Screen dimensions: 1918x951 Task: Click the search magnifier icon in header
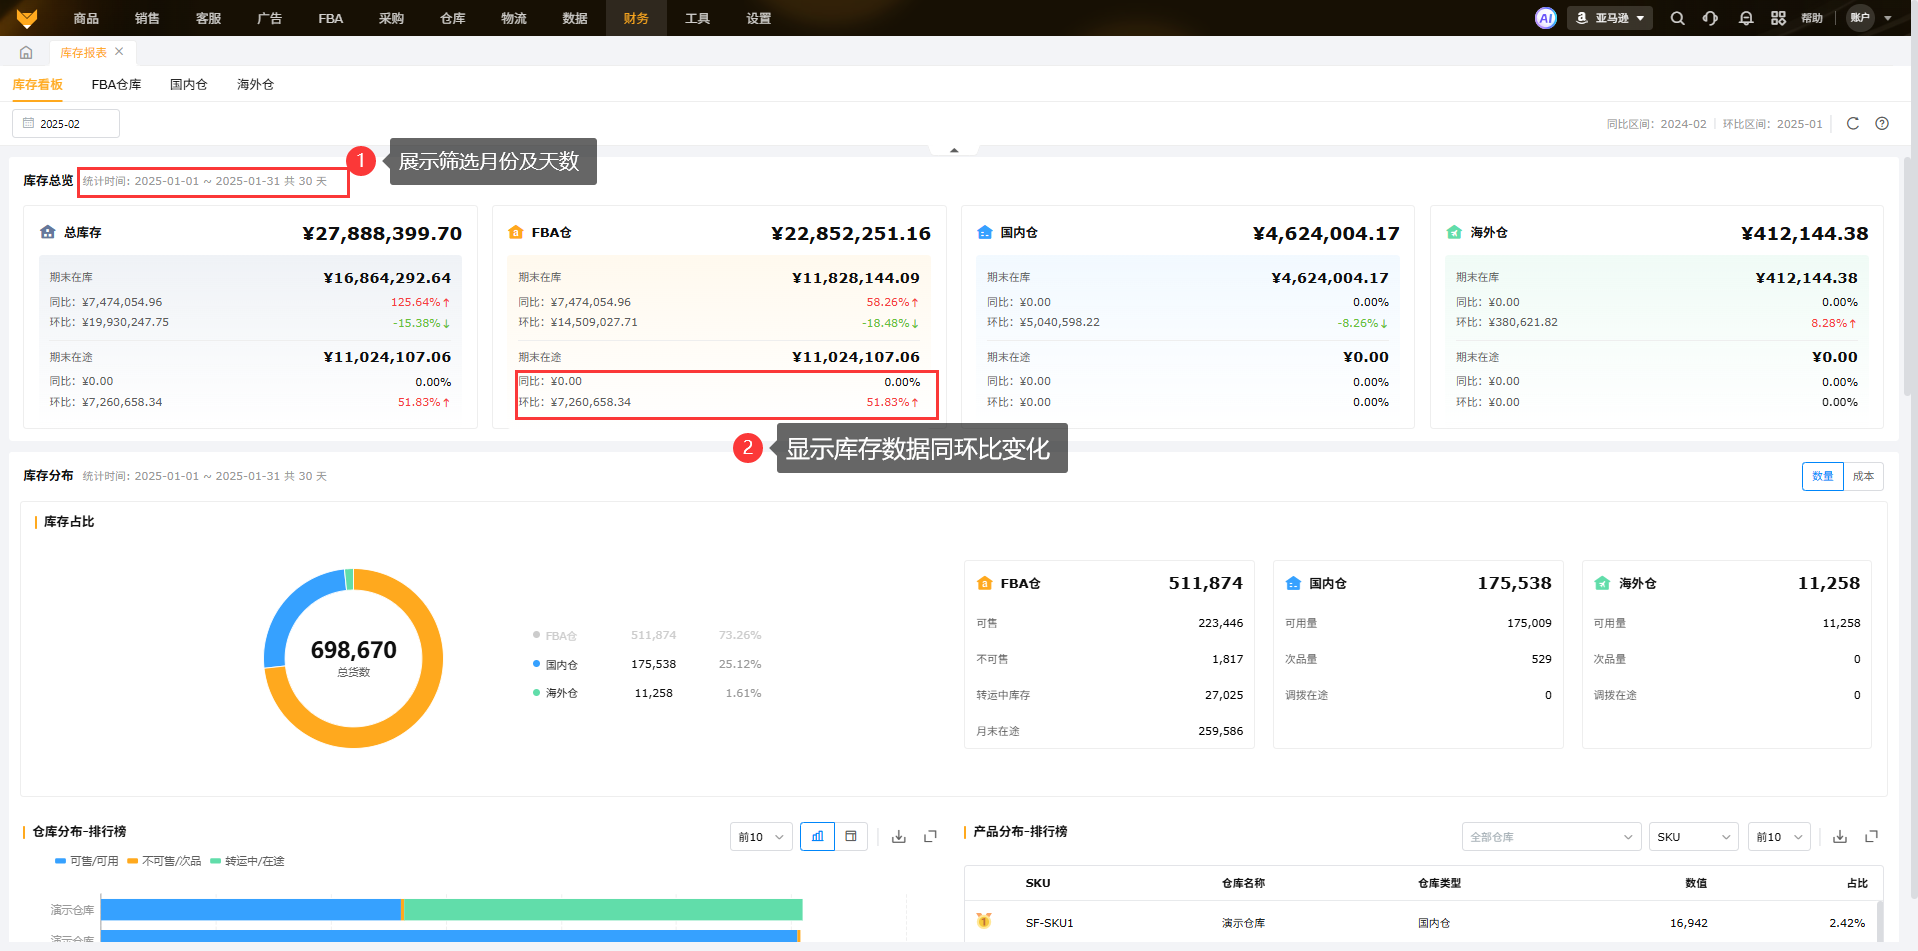pyautogui.click(x=1677, y=18)
